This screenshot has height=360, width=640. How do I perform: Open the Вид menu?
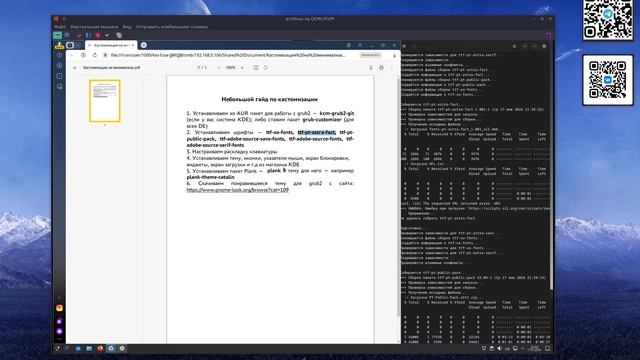(127, 27)
